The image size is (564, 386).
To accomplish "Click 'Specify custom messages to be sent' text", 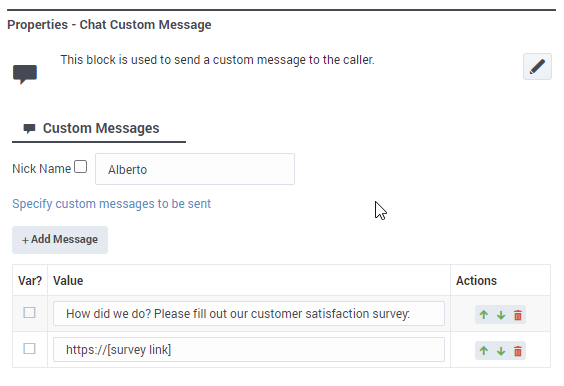I will pos(112,204).
